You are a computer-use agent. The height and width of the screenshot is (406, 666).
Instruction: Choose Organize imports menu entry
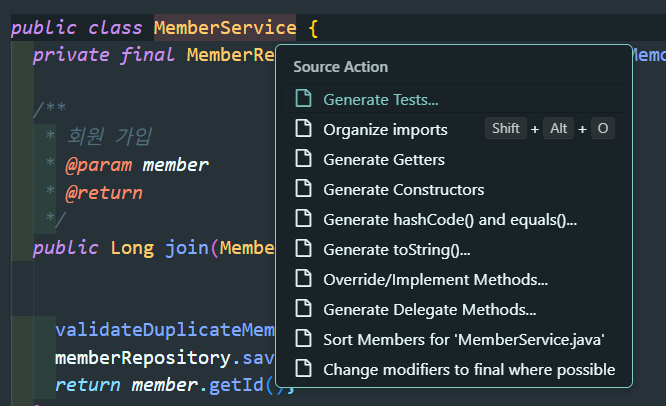[x=385, y=129]
